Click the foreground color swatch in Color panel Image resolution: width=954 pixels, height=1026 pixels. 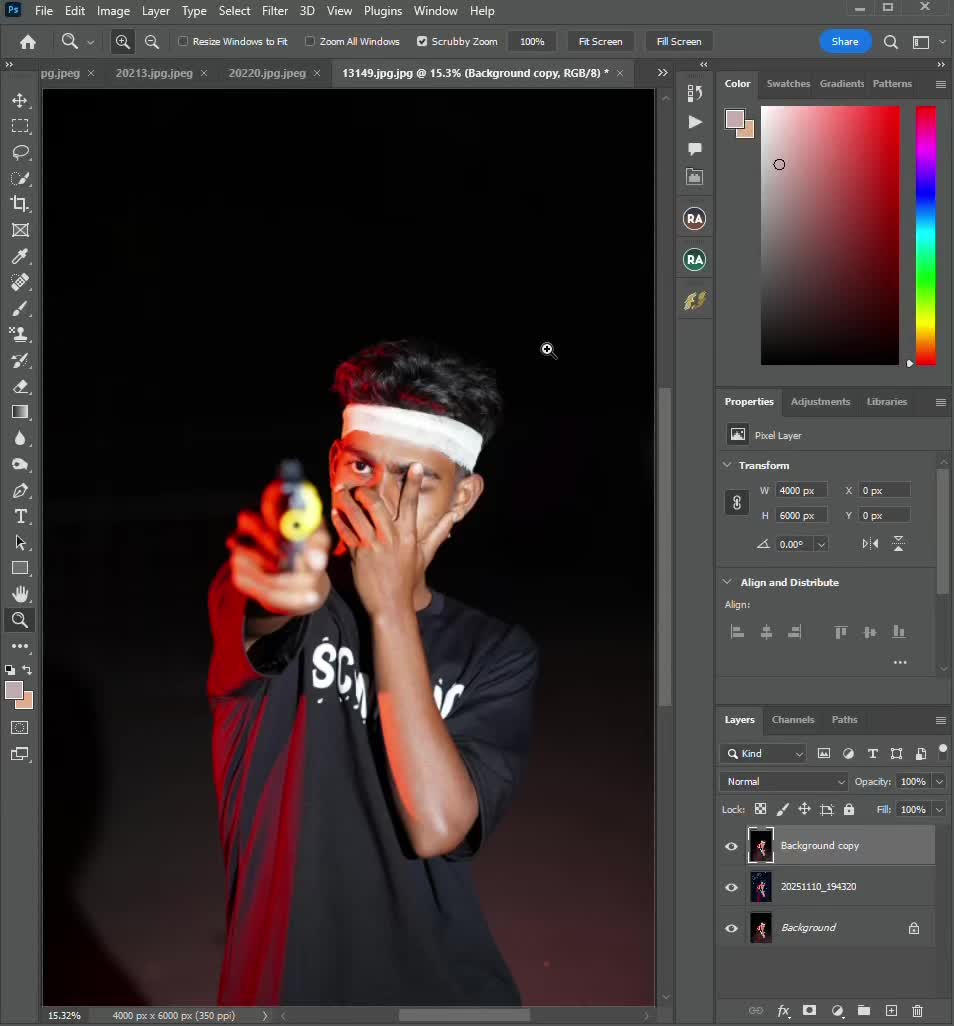[x=734, y=119]
